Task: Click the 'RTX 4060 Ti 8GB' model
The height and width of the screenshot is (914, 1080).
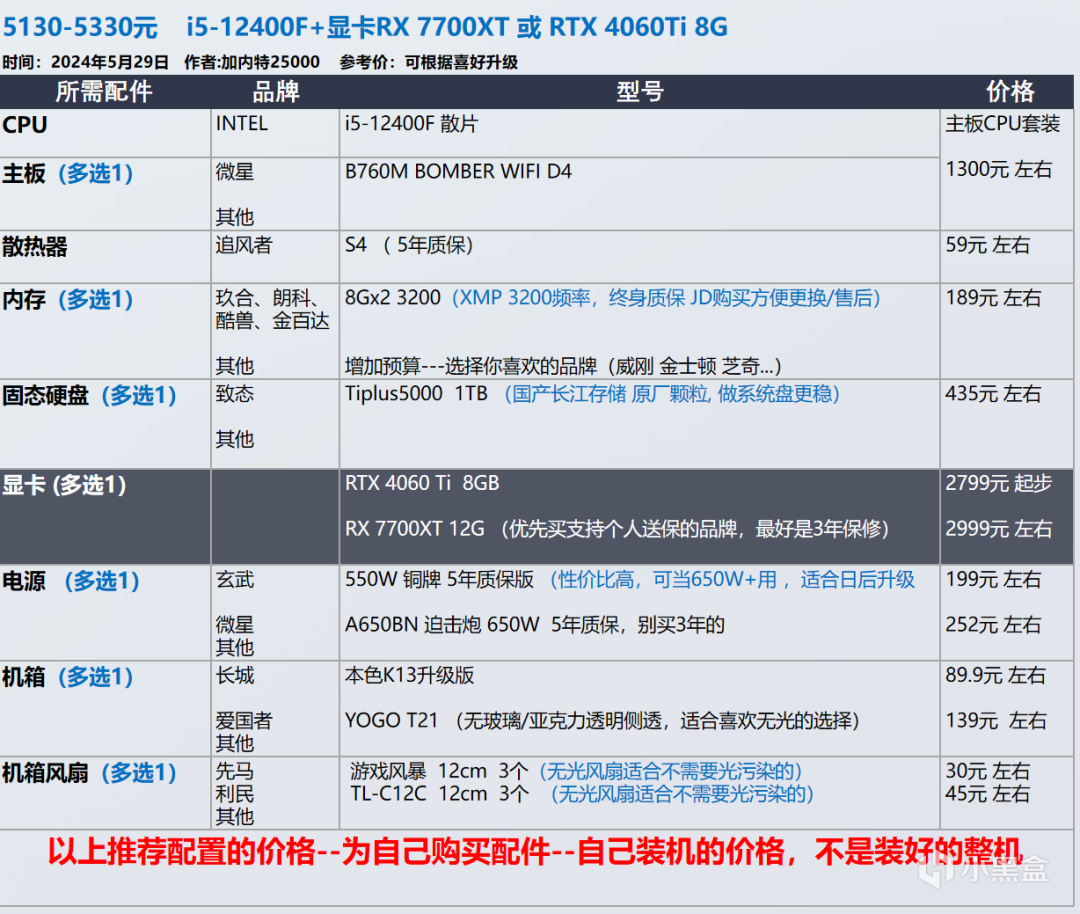Action: [x=422, y=483]
